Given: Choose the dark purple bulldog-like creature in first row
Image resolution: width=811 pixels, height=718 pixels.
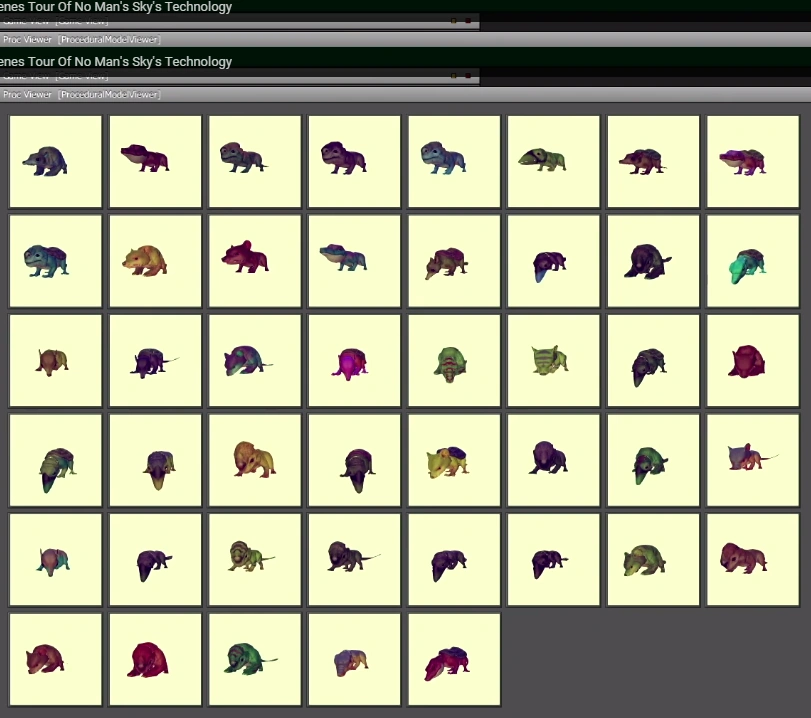Looking at the screenshot, I should click(354, 161).
